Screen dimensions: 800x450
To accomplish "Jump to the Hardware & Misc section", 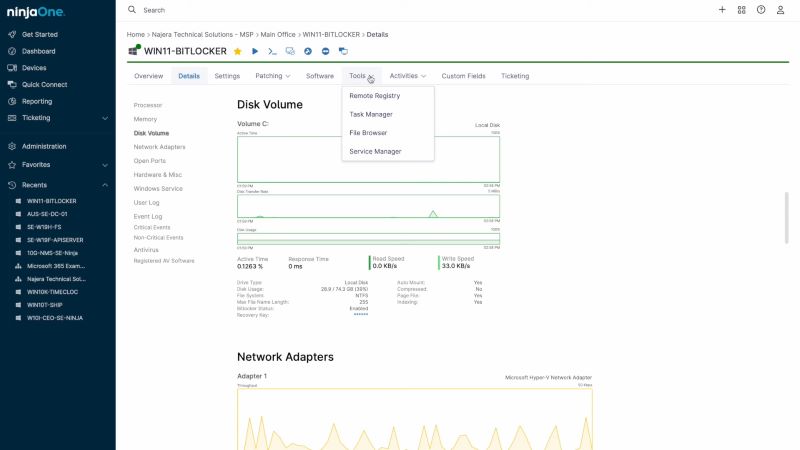I will point(158,174).
